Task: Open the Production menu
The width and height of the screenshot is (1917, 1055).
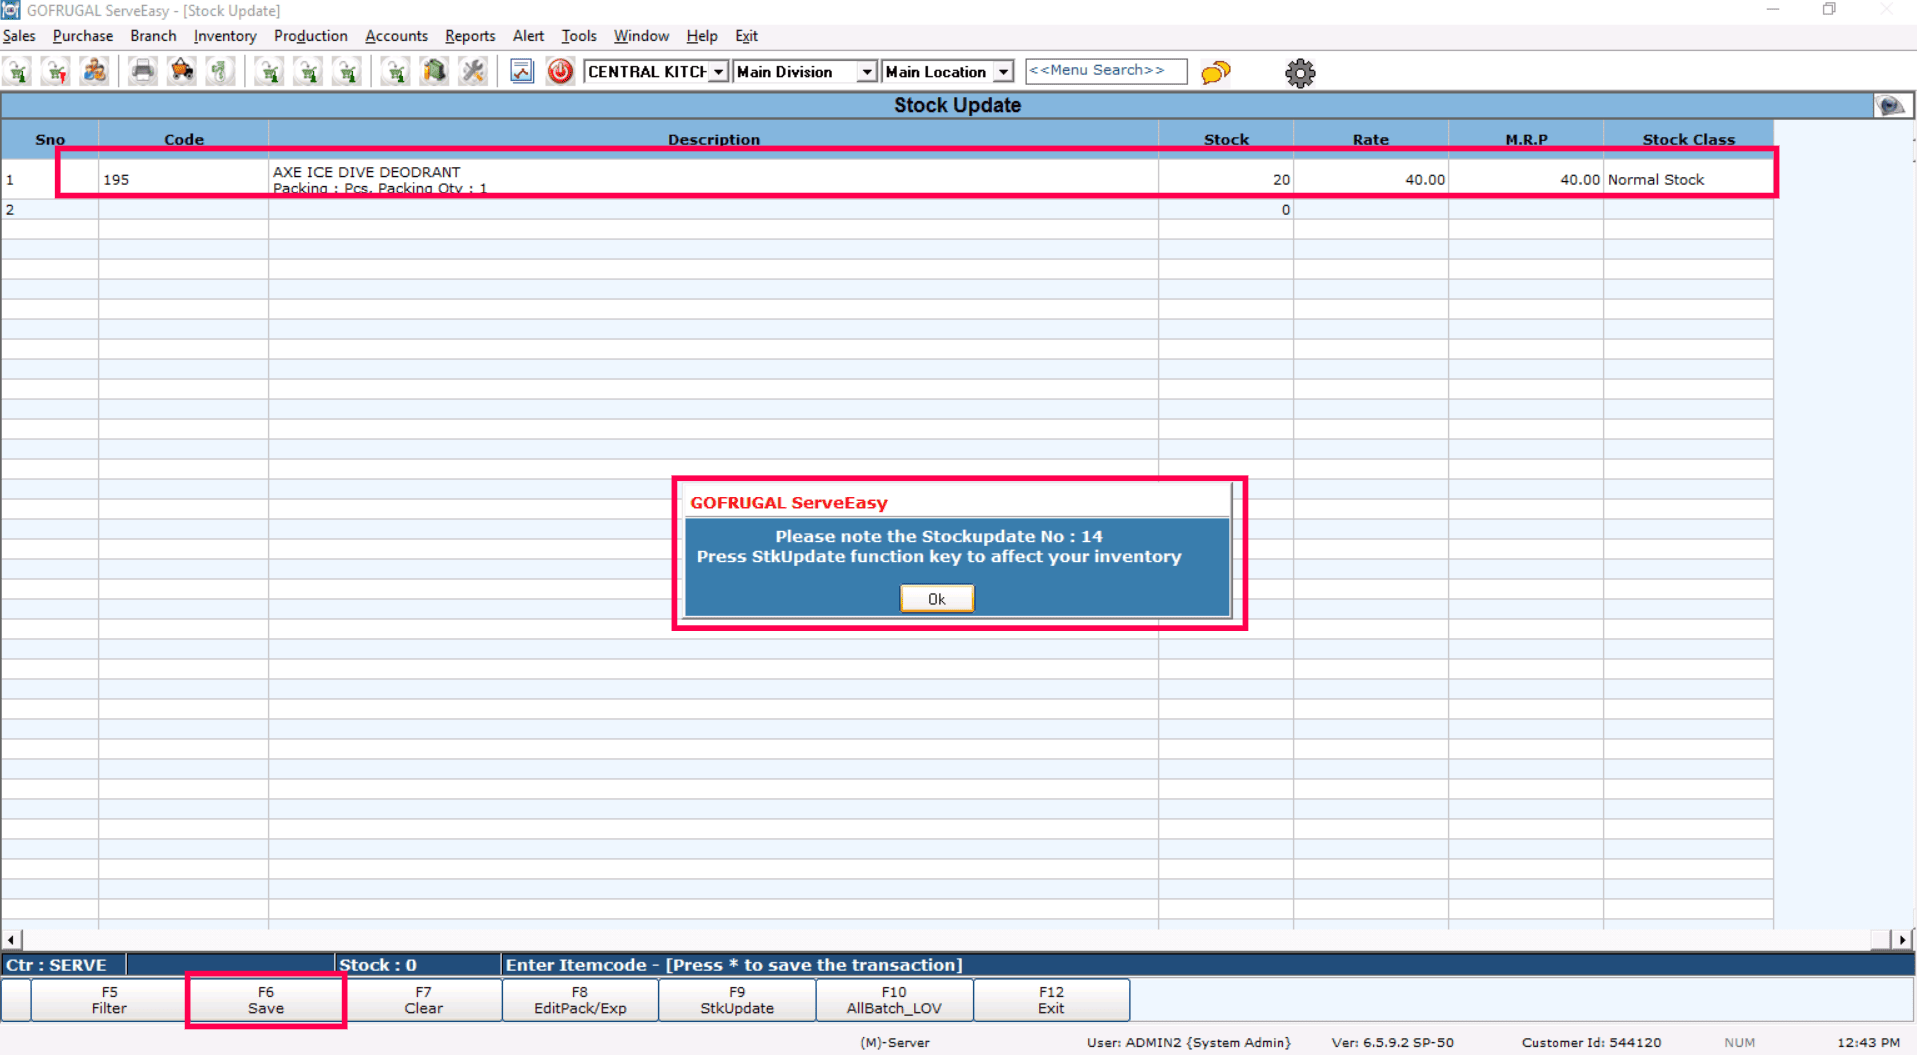Action: tap(311, 36)
